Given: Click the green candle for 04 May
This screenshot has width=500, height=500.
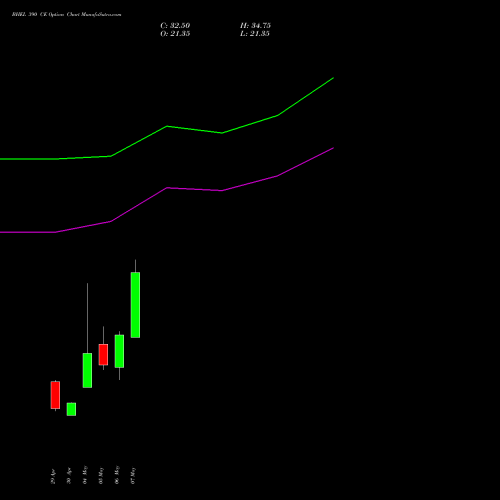Looking at the screenshot, I should (87, 370).
